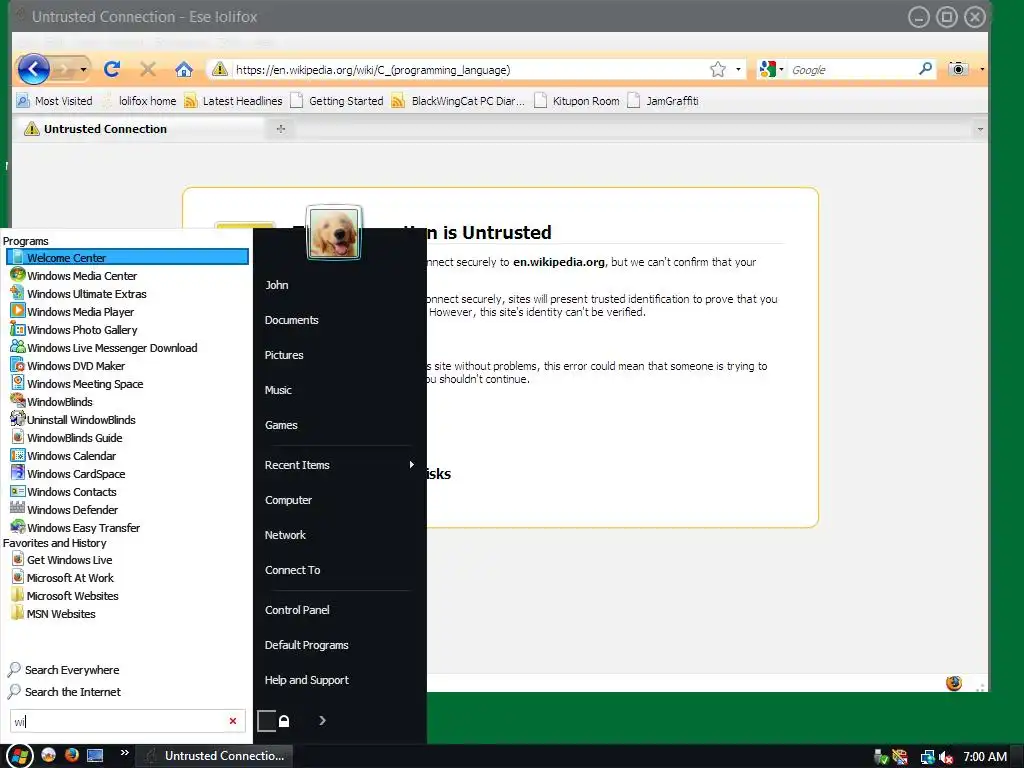Click the warning icon in the address bar
The image size is (1024, 768).
220,69
